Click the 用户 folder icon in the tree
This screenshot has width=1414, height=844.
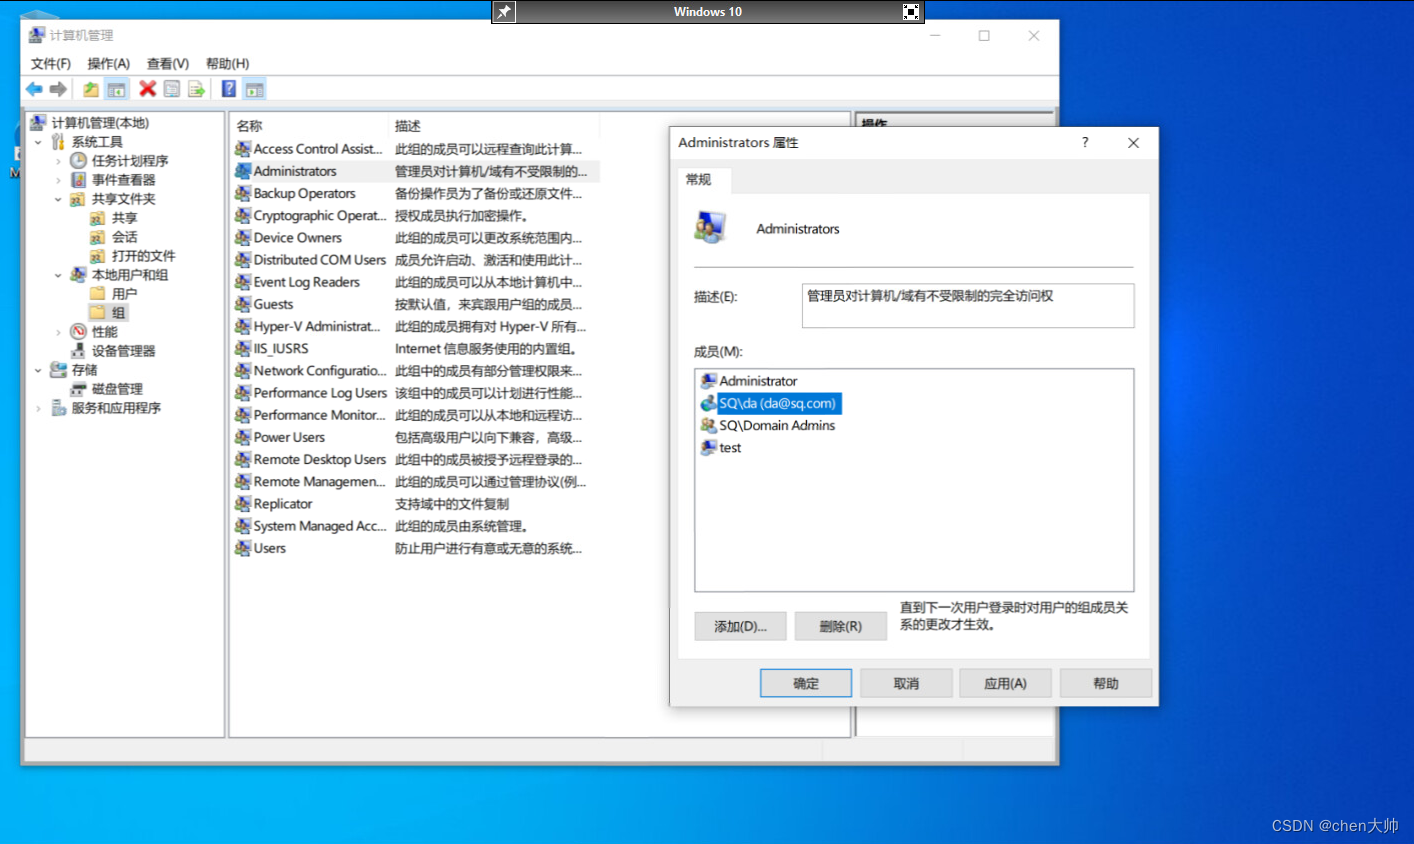click(x=98, y=293)
